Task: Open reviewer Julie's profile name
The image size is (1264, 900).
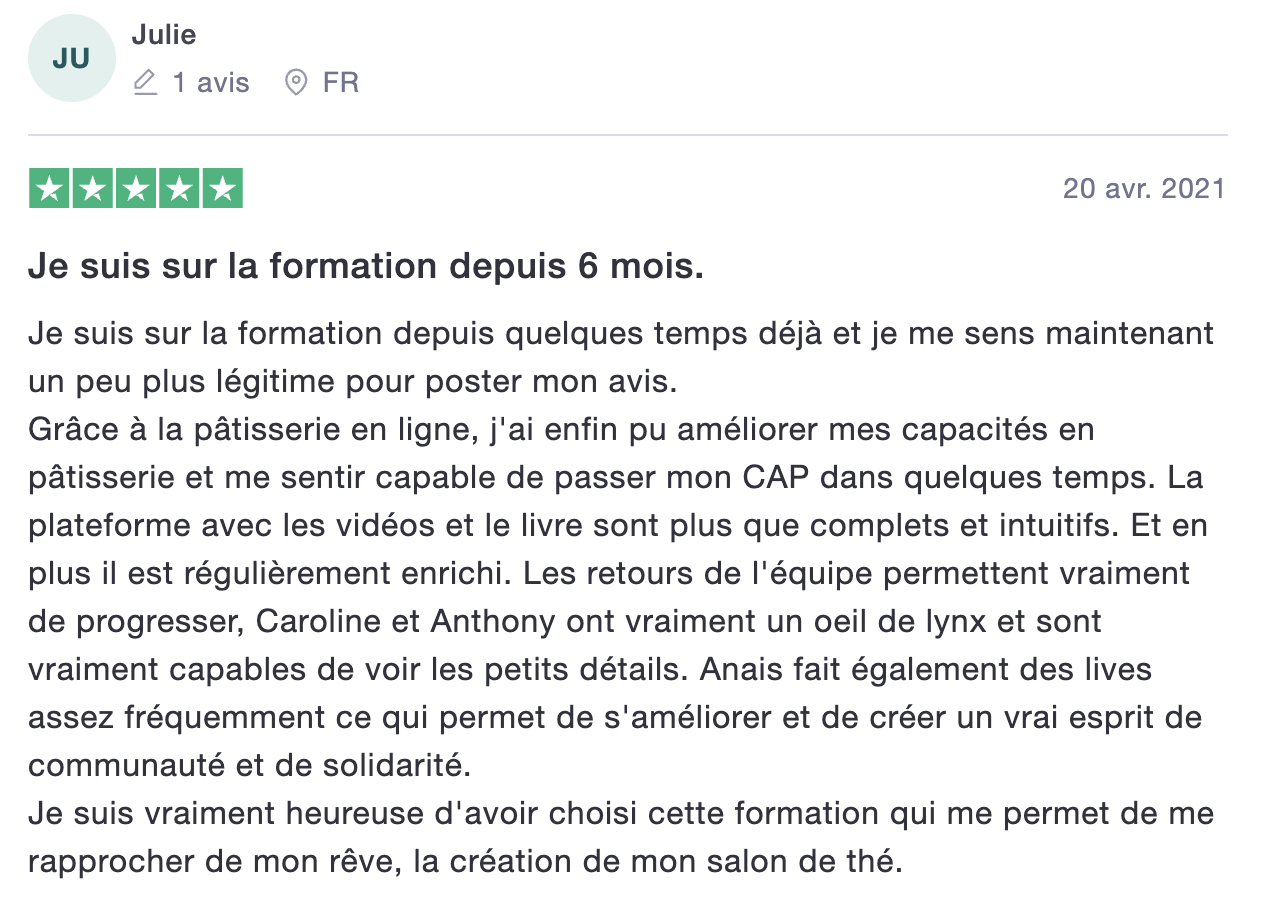Action: point(163,35)
